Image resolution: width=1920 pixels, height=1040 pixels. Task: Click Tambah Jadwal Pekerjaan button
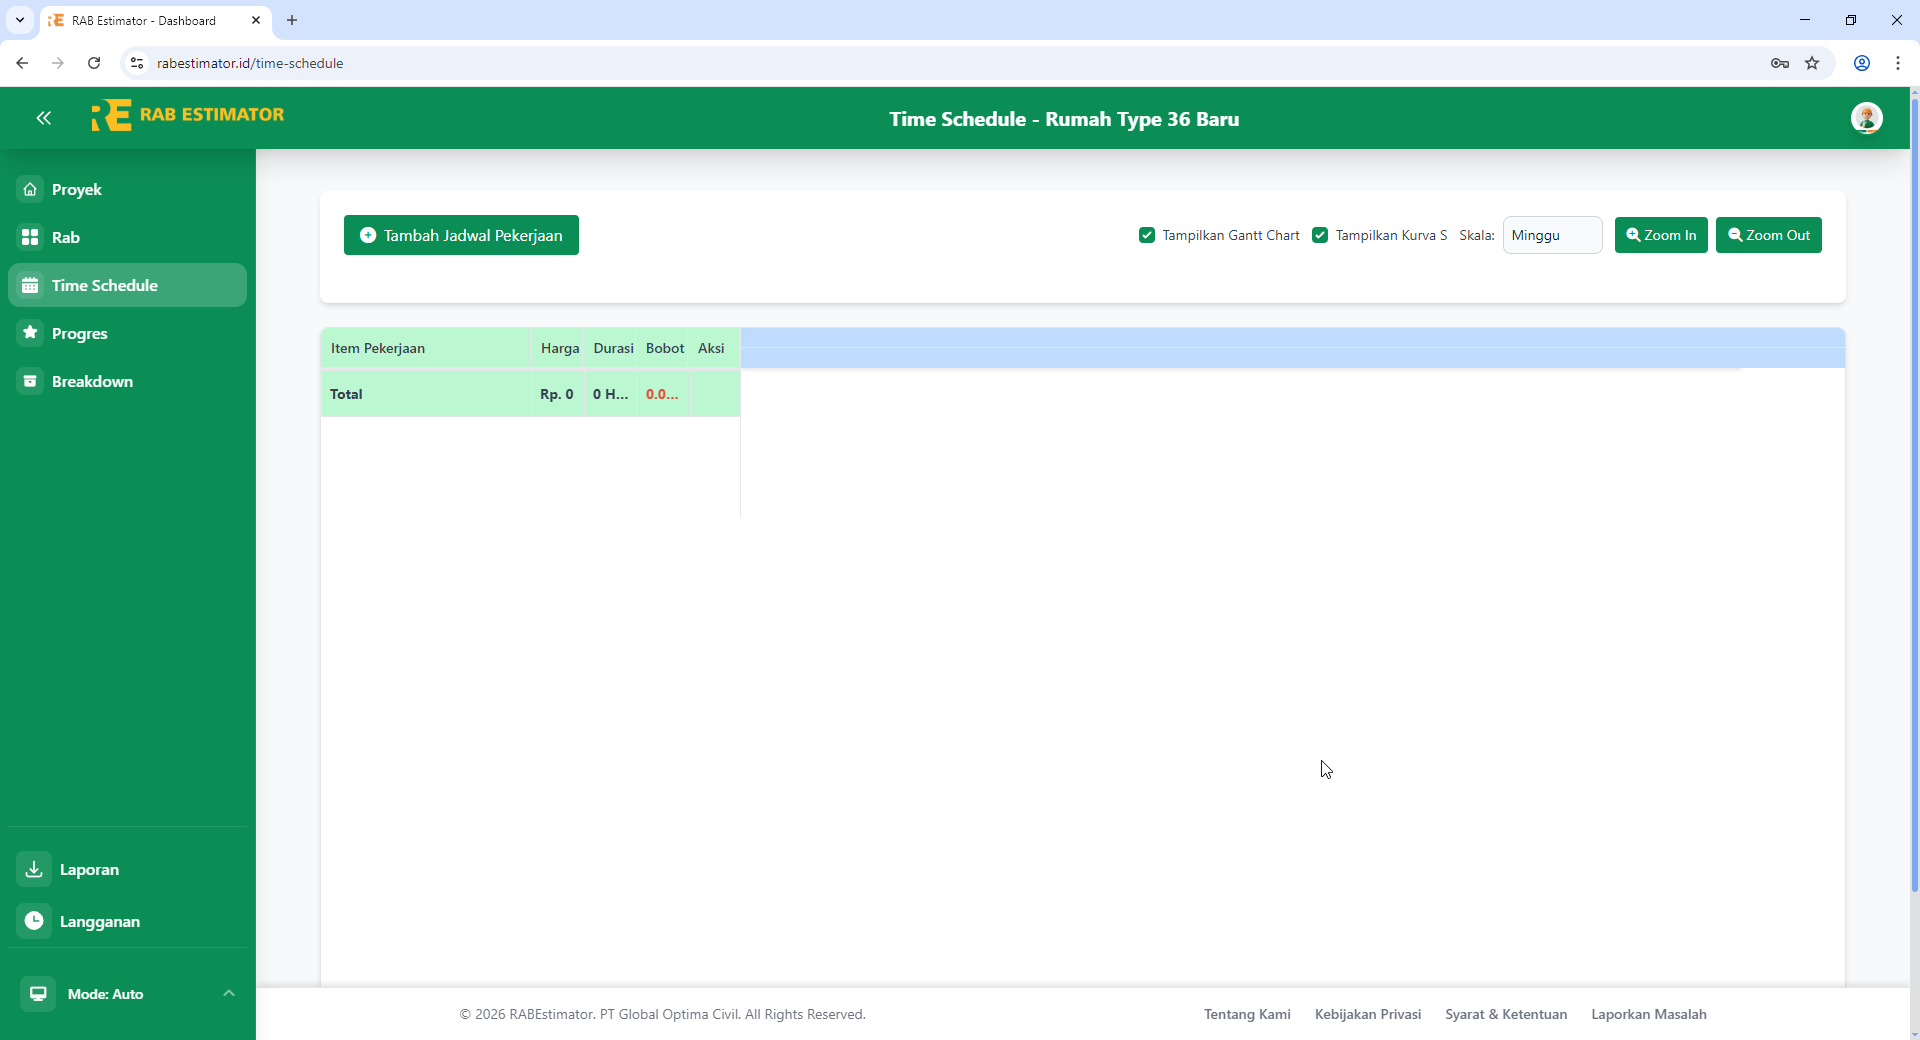click(461, 235)
